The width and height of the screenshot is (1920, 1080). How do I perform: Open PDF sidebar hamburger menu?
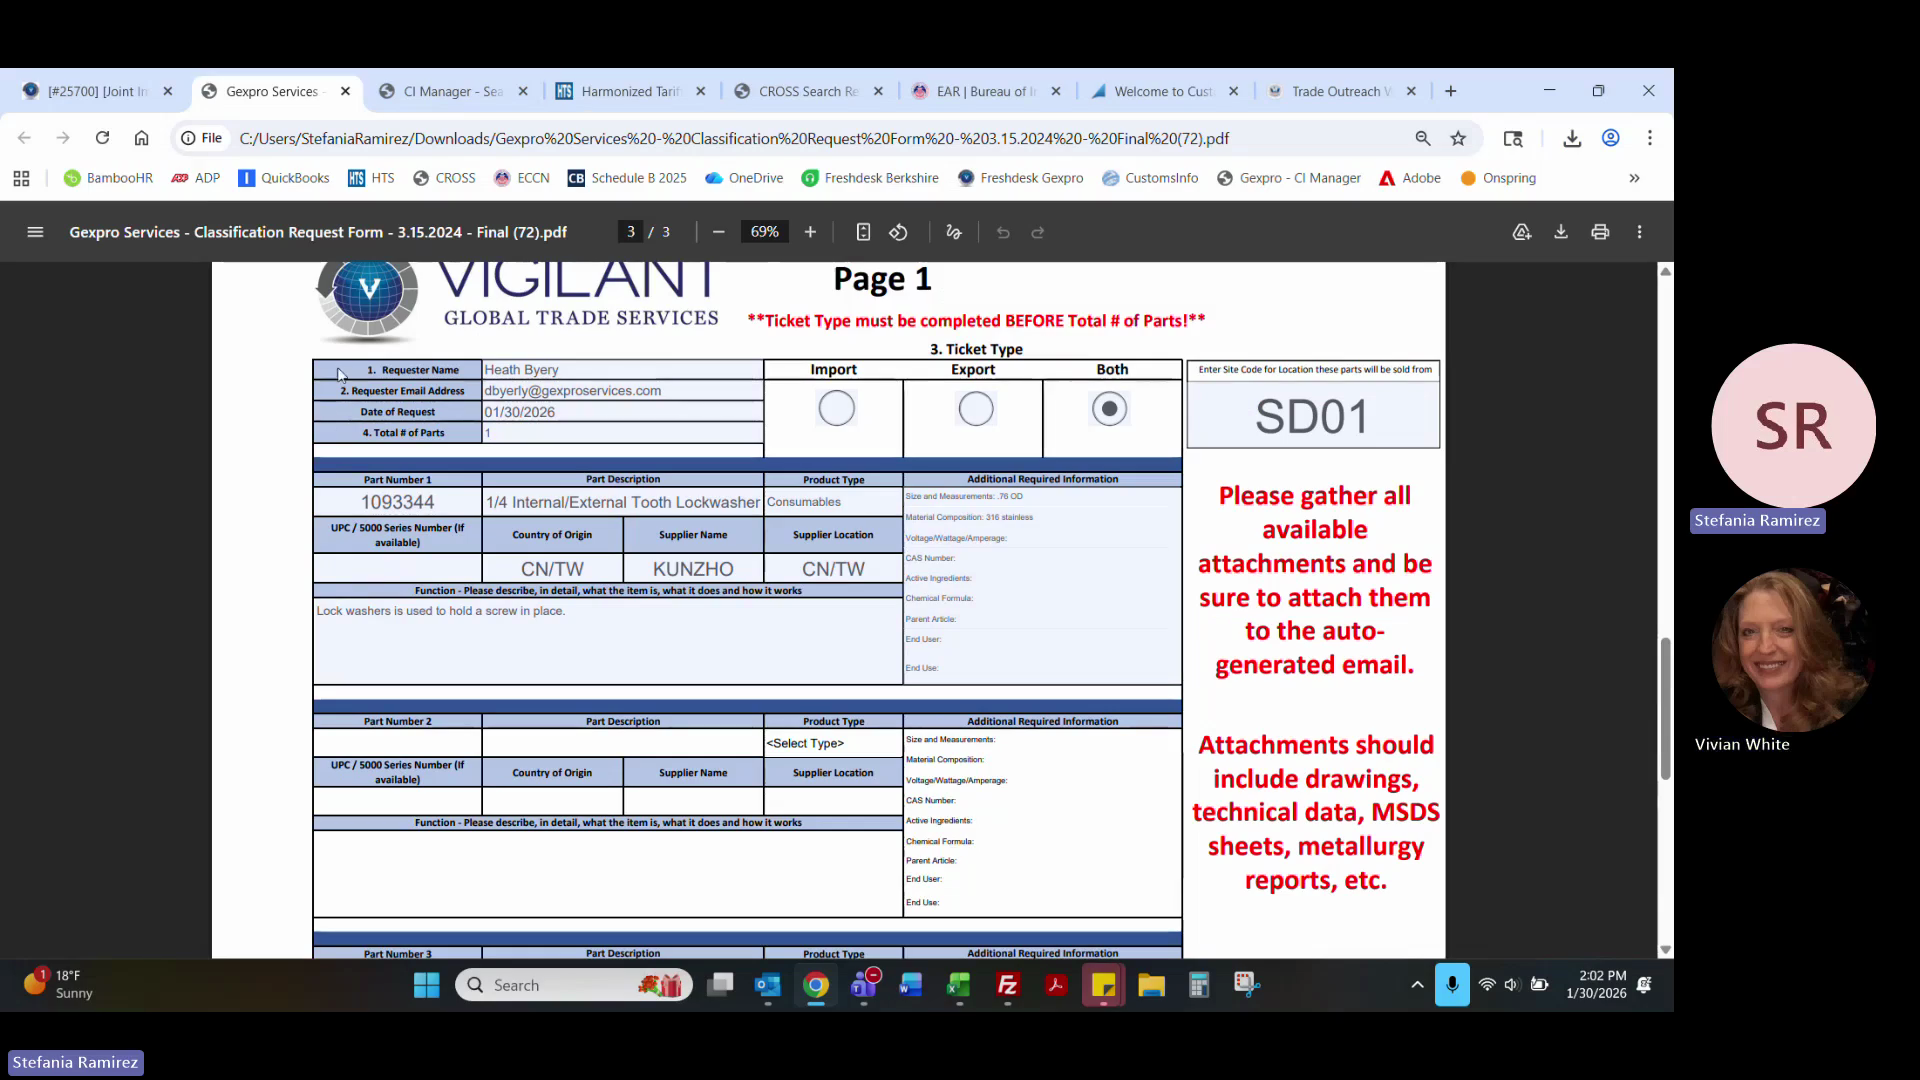click(x=35, y=232)
